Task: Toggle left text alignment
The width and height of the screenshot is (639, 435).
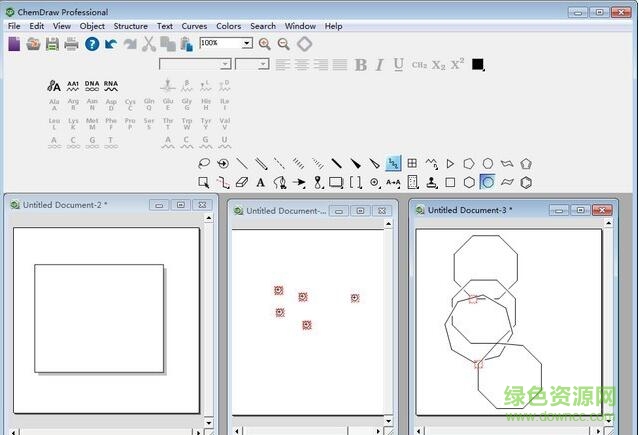Action: click(283, 64)
